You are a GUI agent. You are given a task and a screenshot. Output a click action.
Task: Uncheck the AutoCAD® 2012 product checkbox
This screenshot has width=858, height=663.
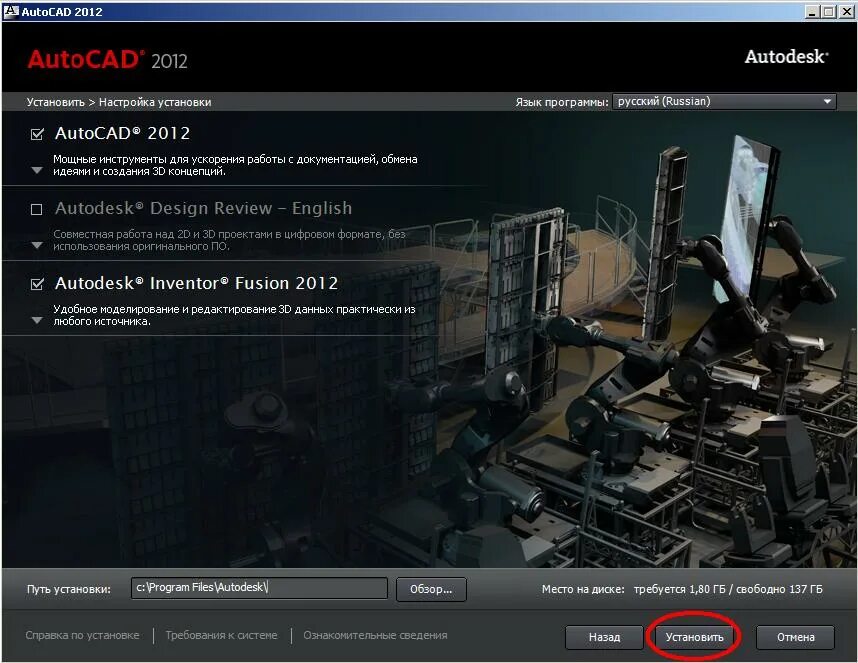click(37, 134)
